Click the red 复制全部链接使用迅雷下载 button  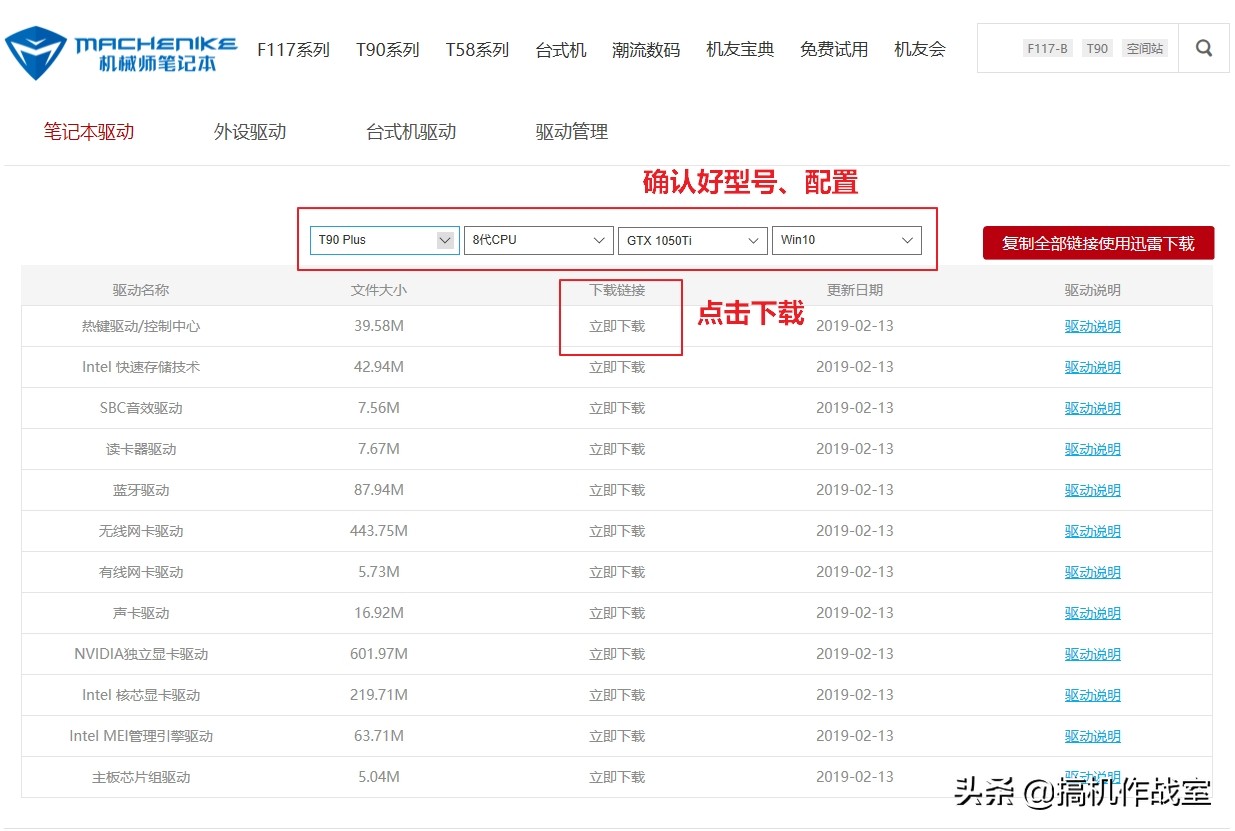pos(1098,242)
